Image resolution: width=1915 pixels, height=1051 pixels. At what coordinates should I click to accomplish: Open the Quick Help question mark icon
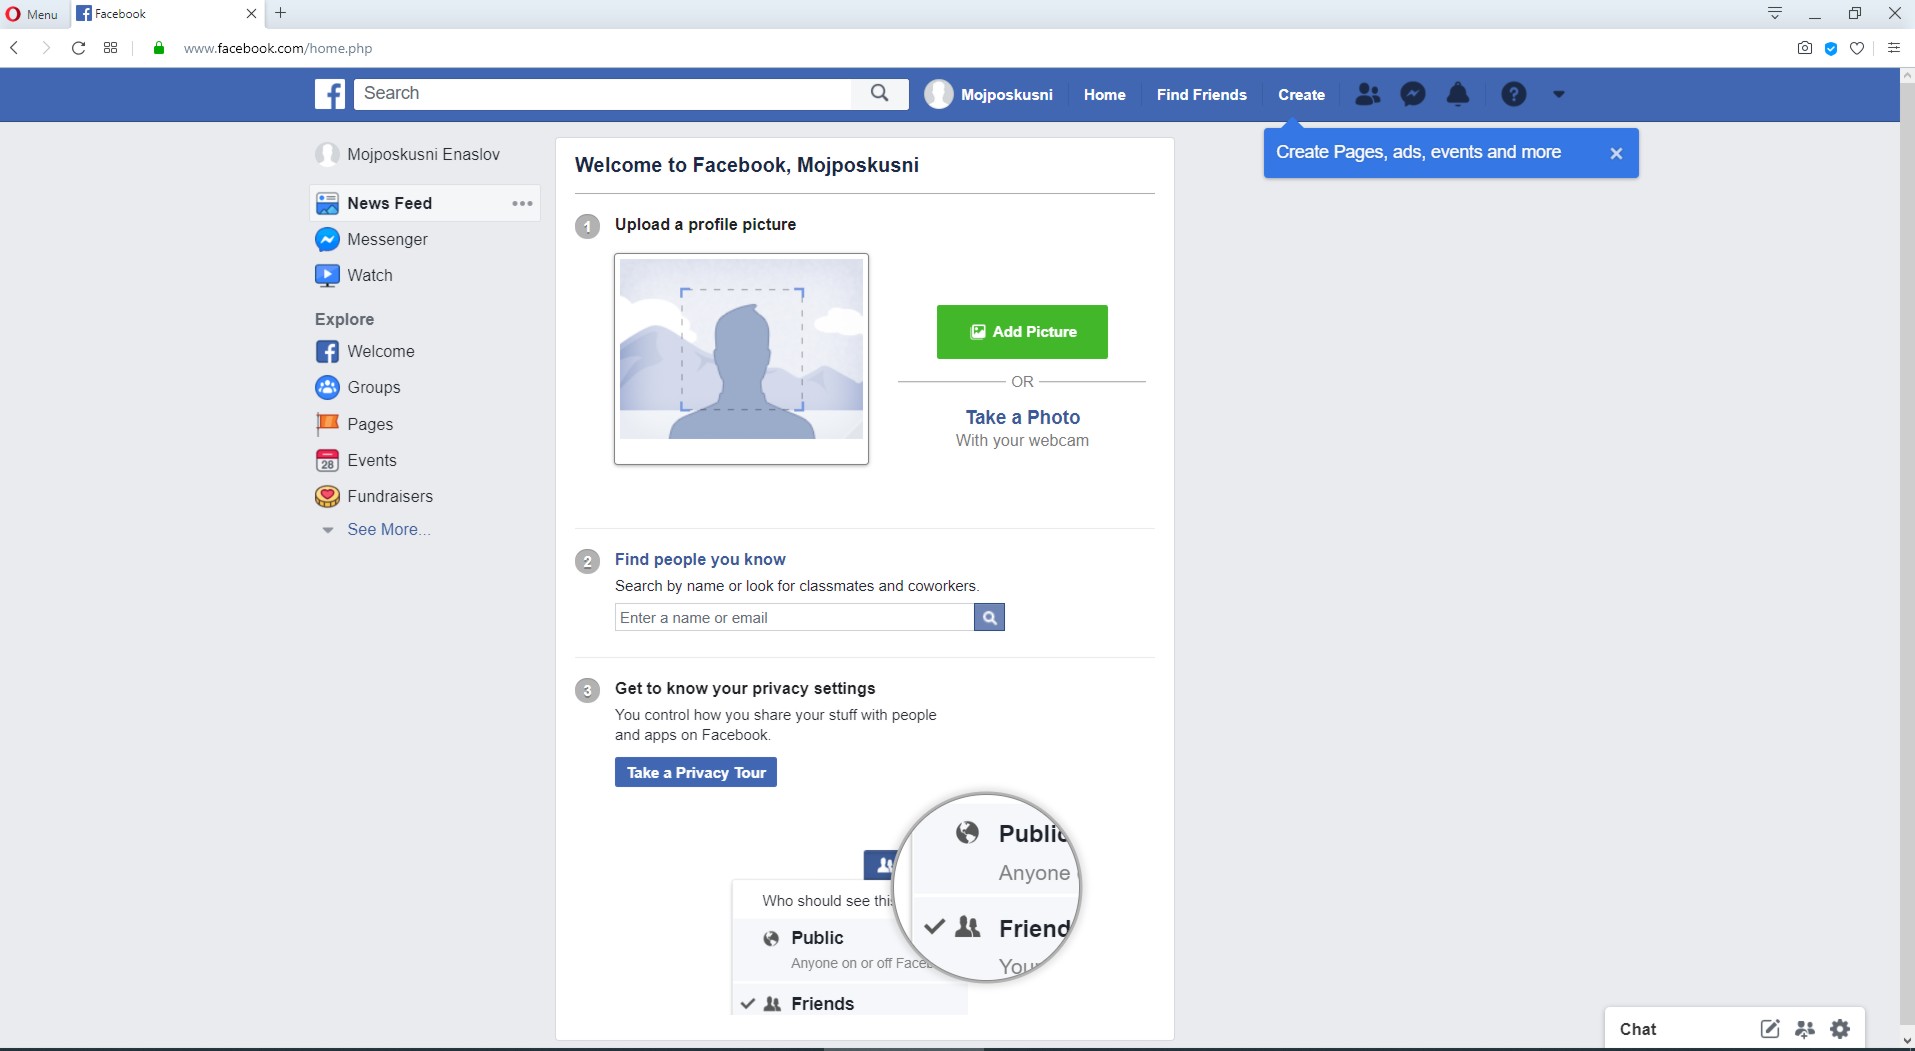(1514, 94)
